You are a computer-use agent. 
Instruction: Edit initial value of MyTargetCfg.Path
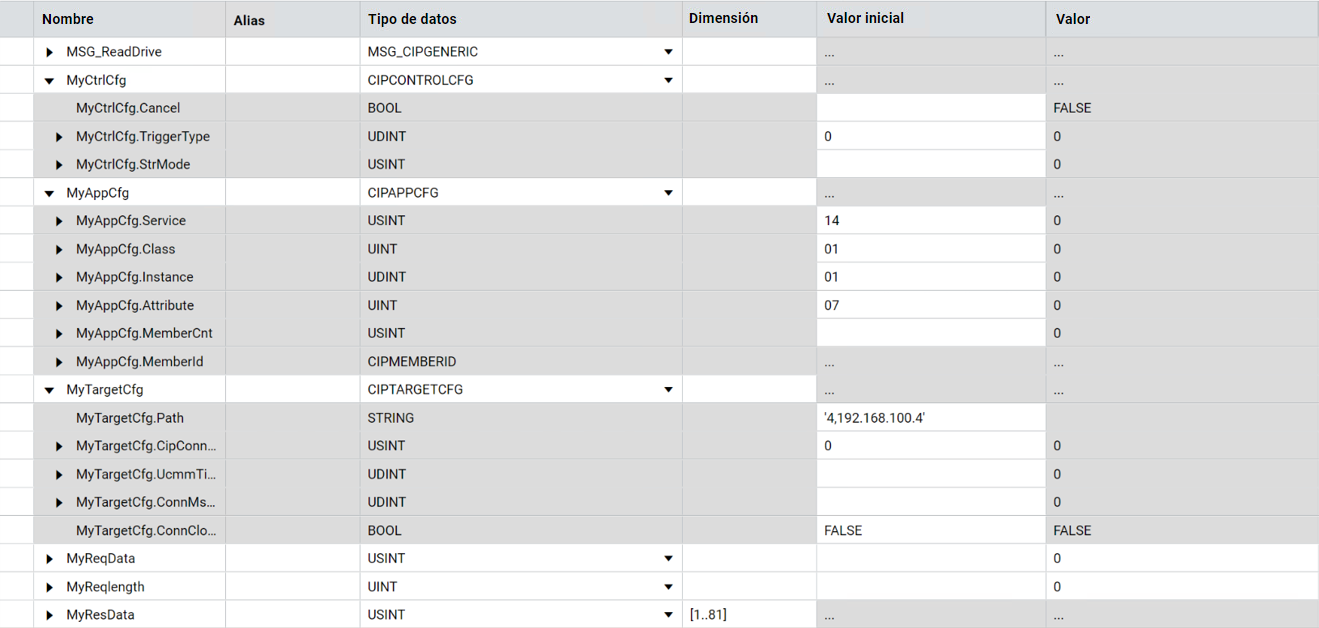(x=930, y=418)
